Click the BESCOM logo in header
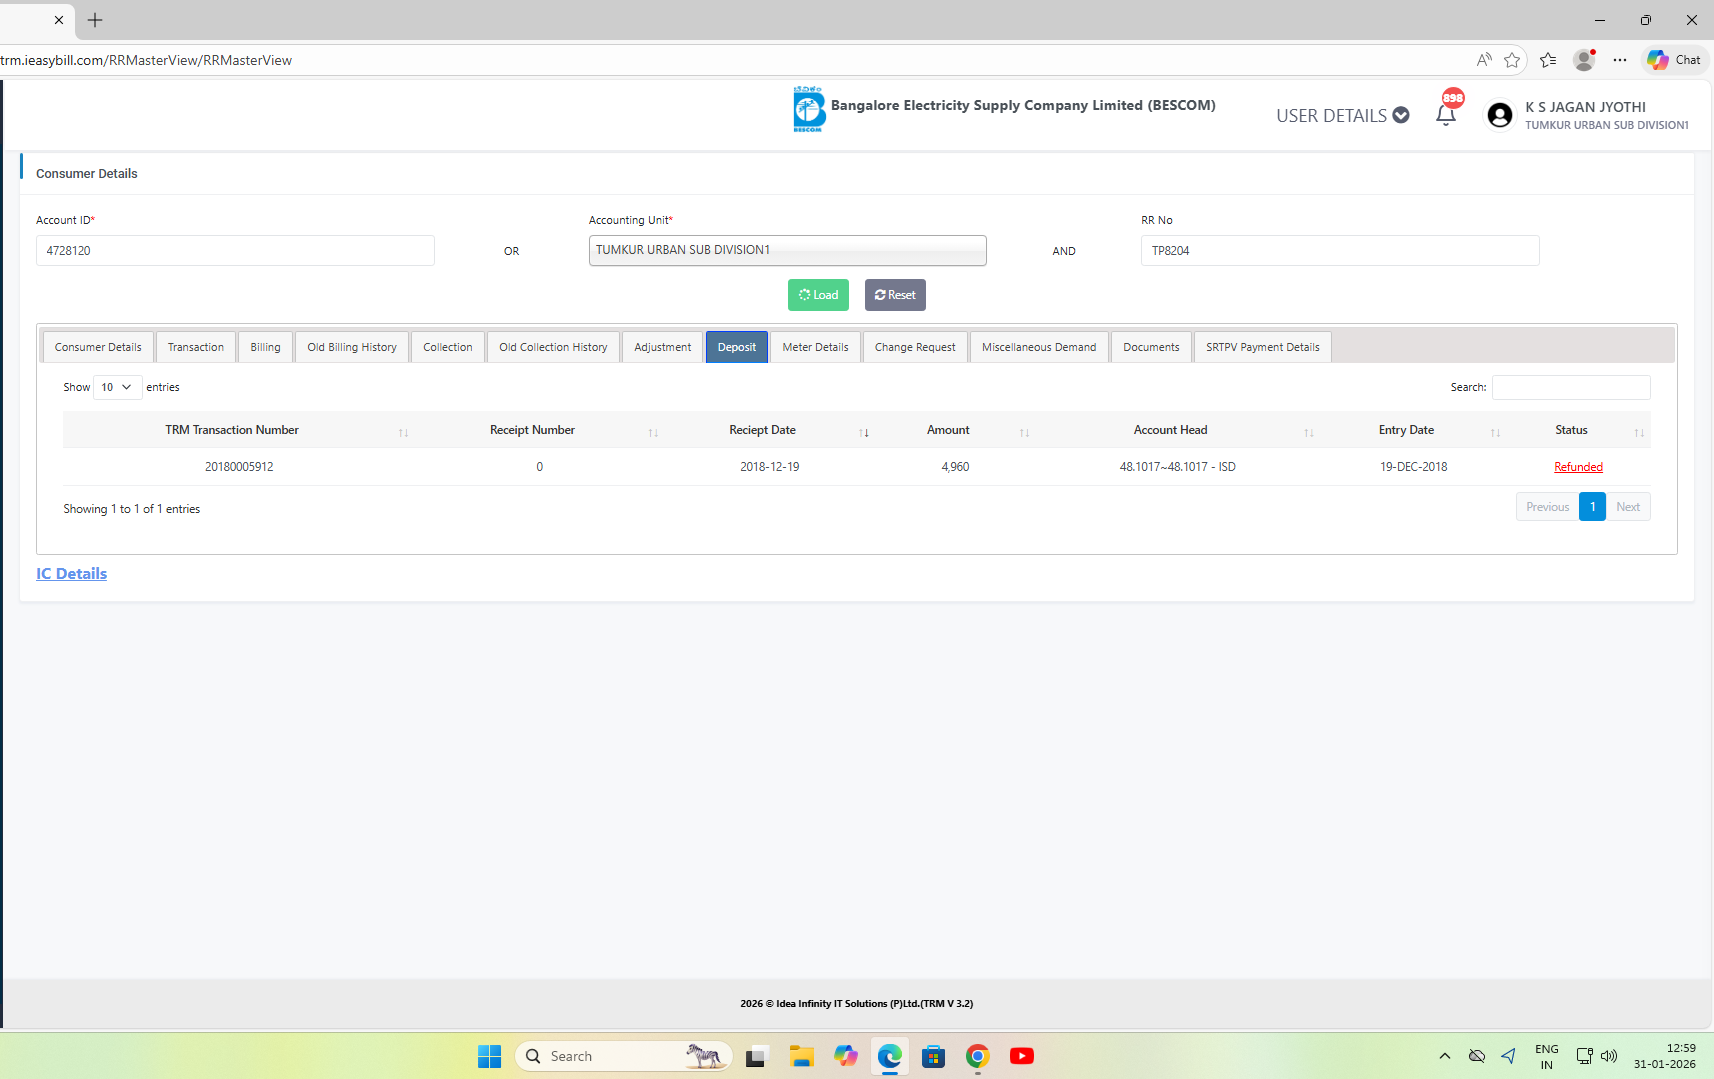 click(x=808, y=108)
